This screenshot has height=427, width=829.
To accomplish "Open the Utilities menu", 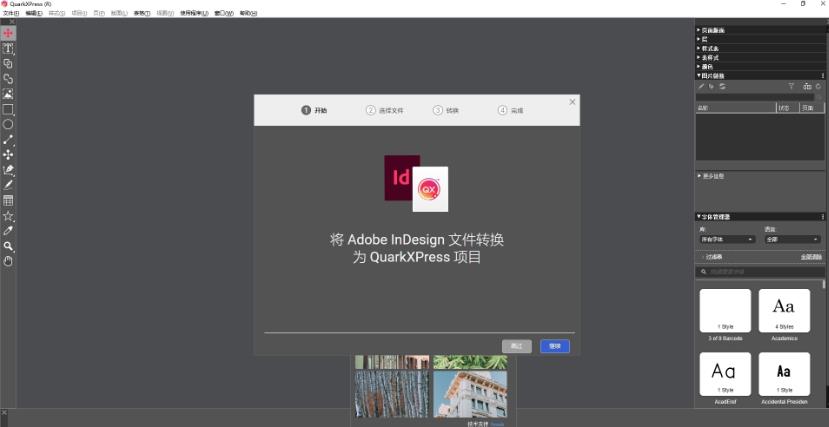I will 194,13.
